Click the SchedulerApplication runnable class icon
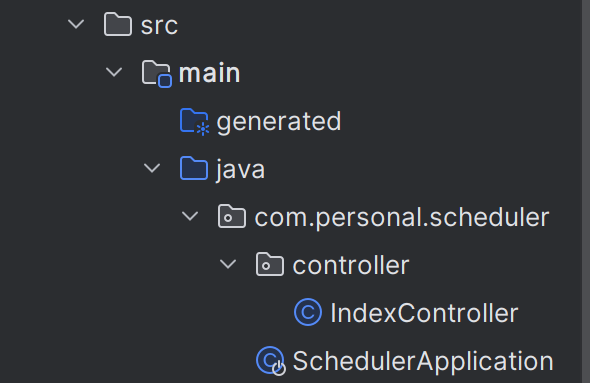The image size is (590, 383). click(271, 361)
